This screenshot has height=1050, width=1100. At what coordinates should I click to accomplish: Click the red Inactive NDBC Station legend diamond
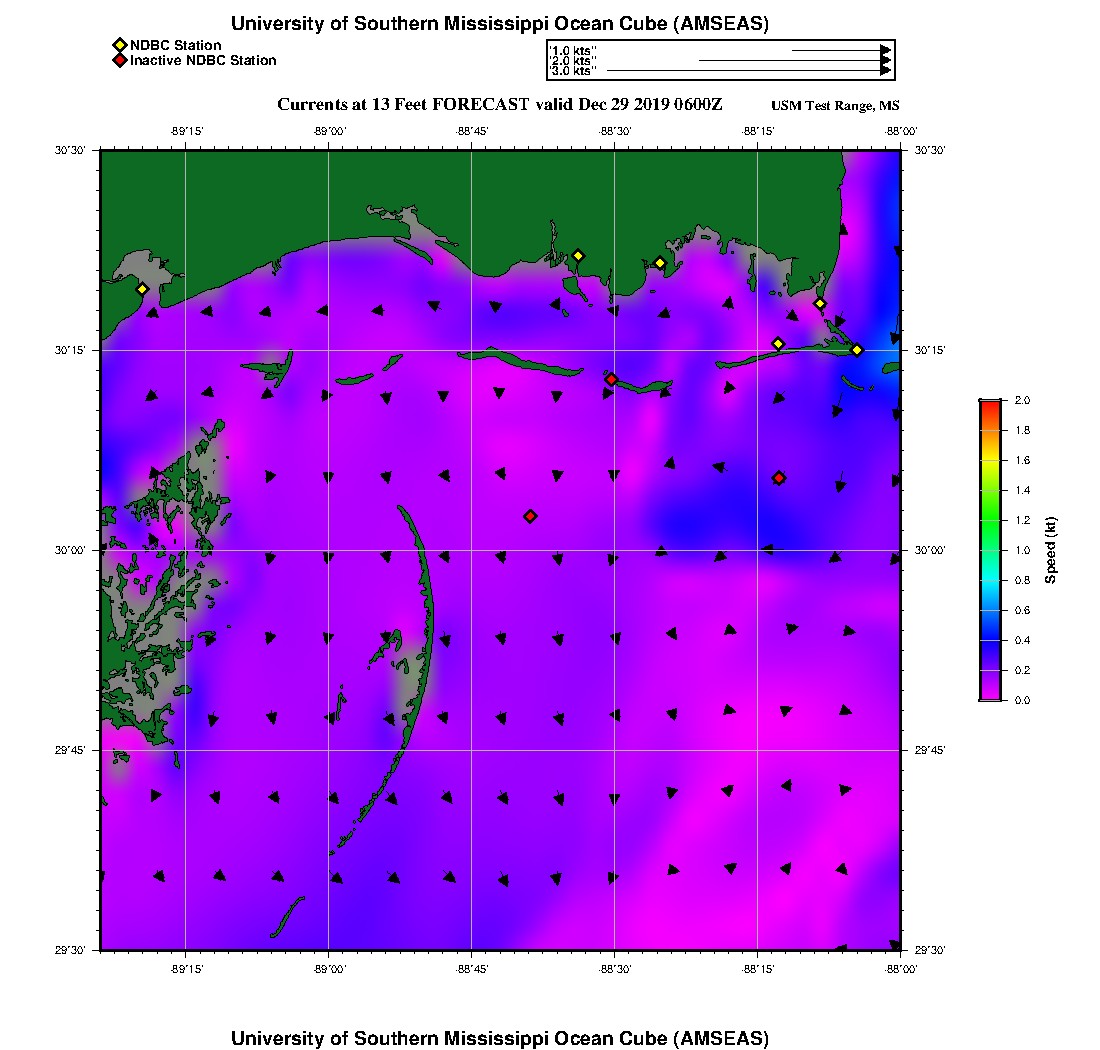tap(120, 61)
